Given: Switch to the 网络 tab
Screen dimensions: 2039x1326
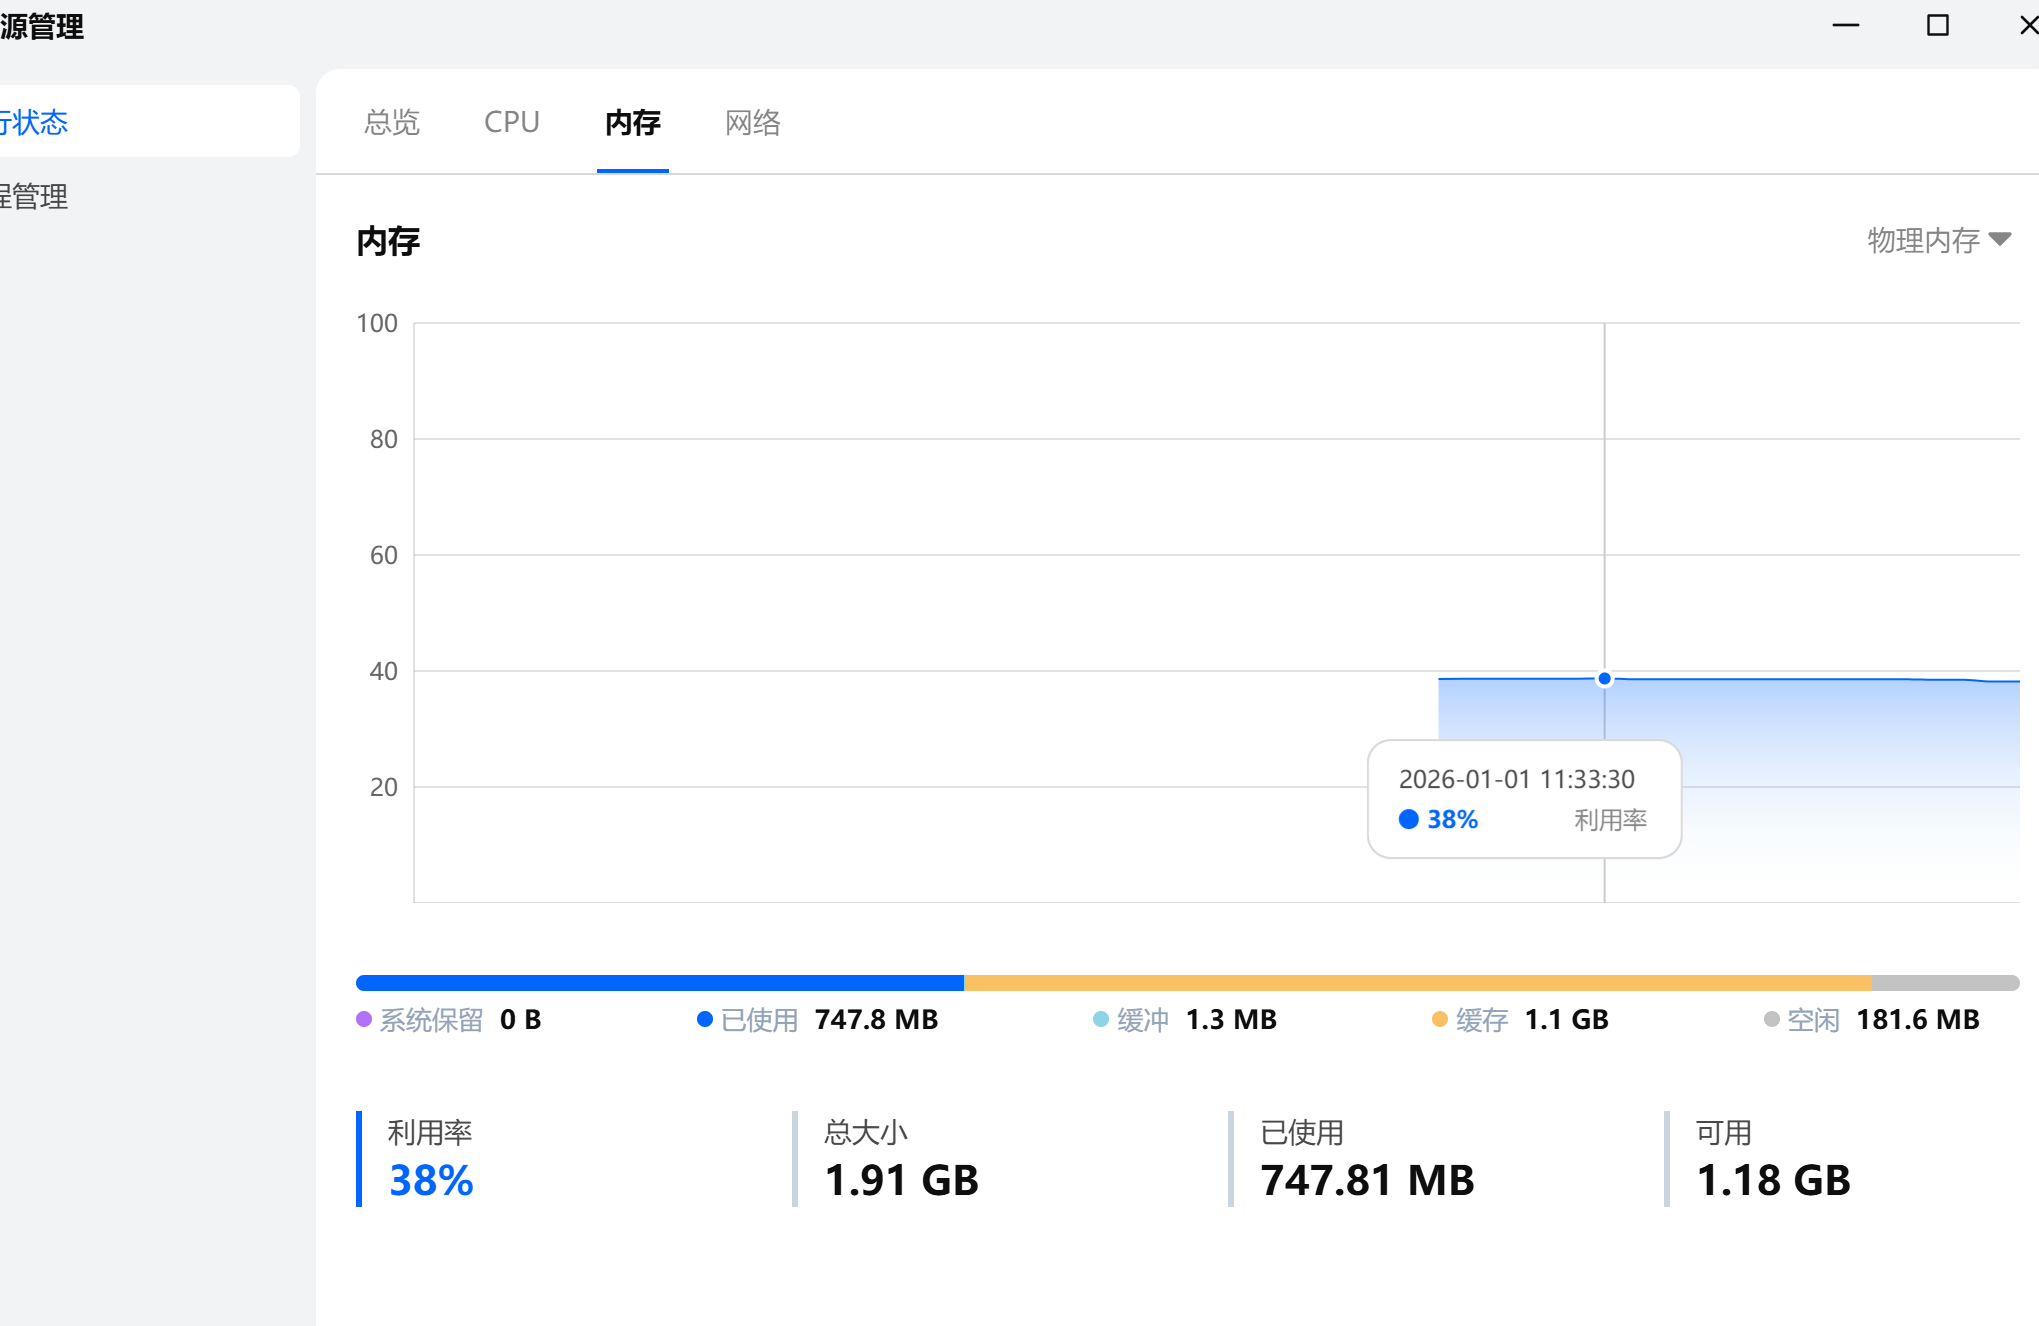Looking at the screenshot, I should click(x=752, y=122).
